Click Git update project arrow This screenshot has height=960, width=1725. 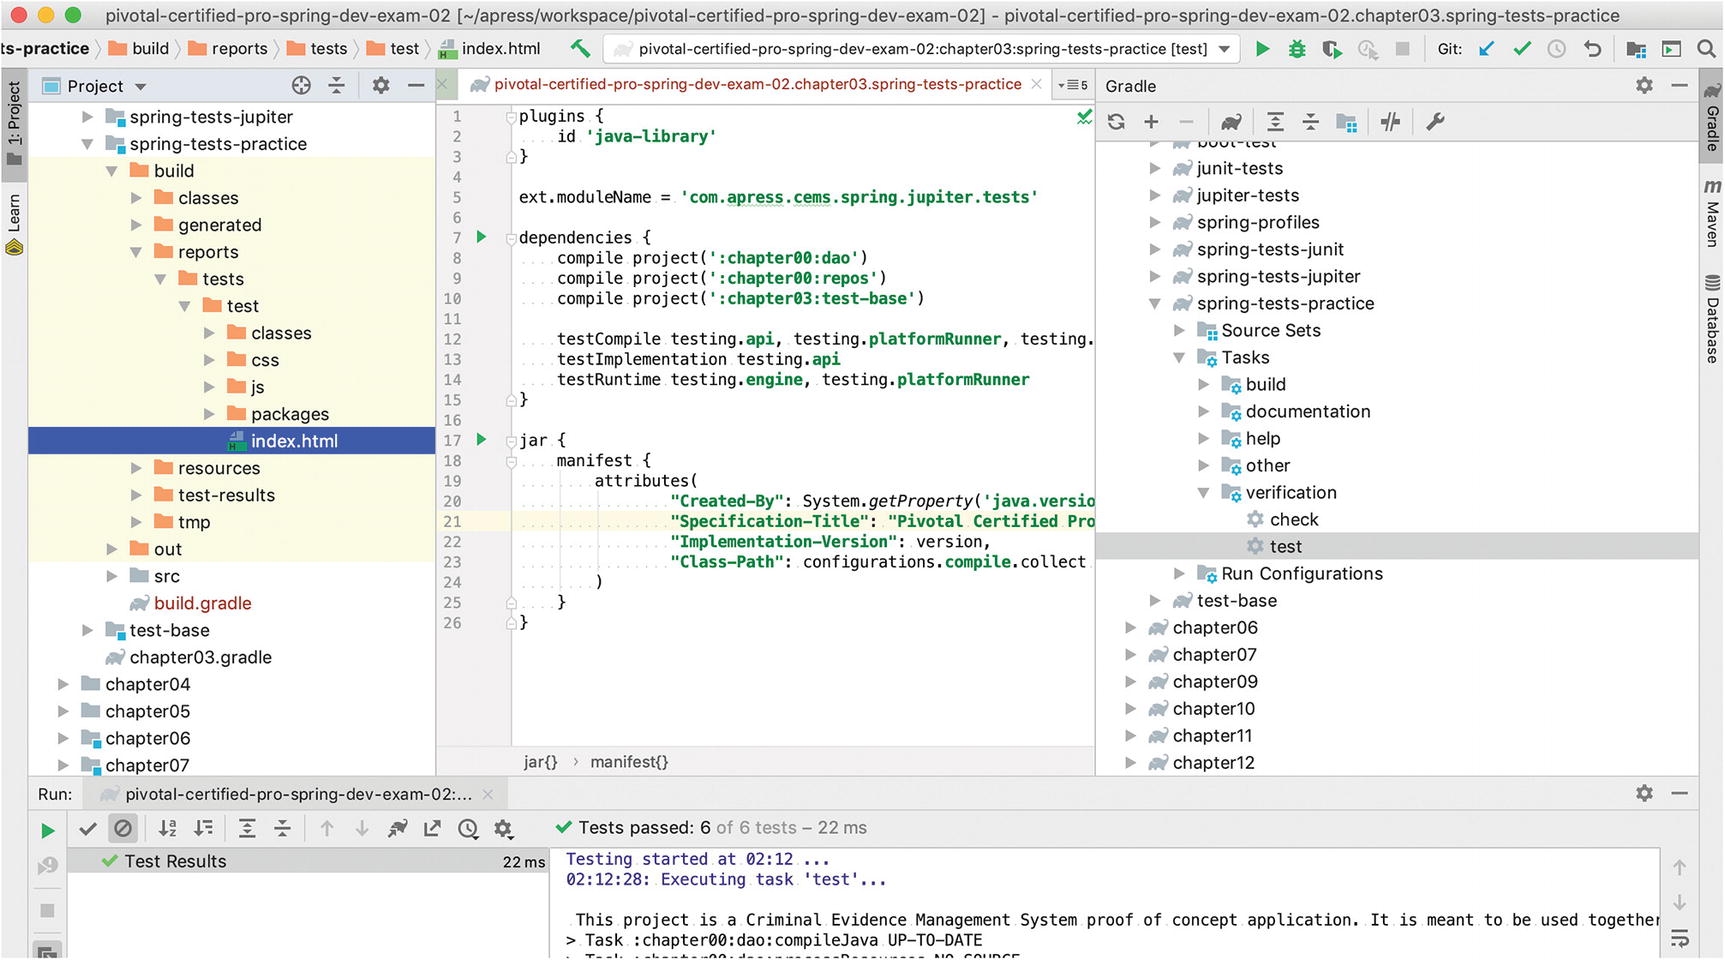click(1487, 49)
